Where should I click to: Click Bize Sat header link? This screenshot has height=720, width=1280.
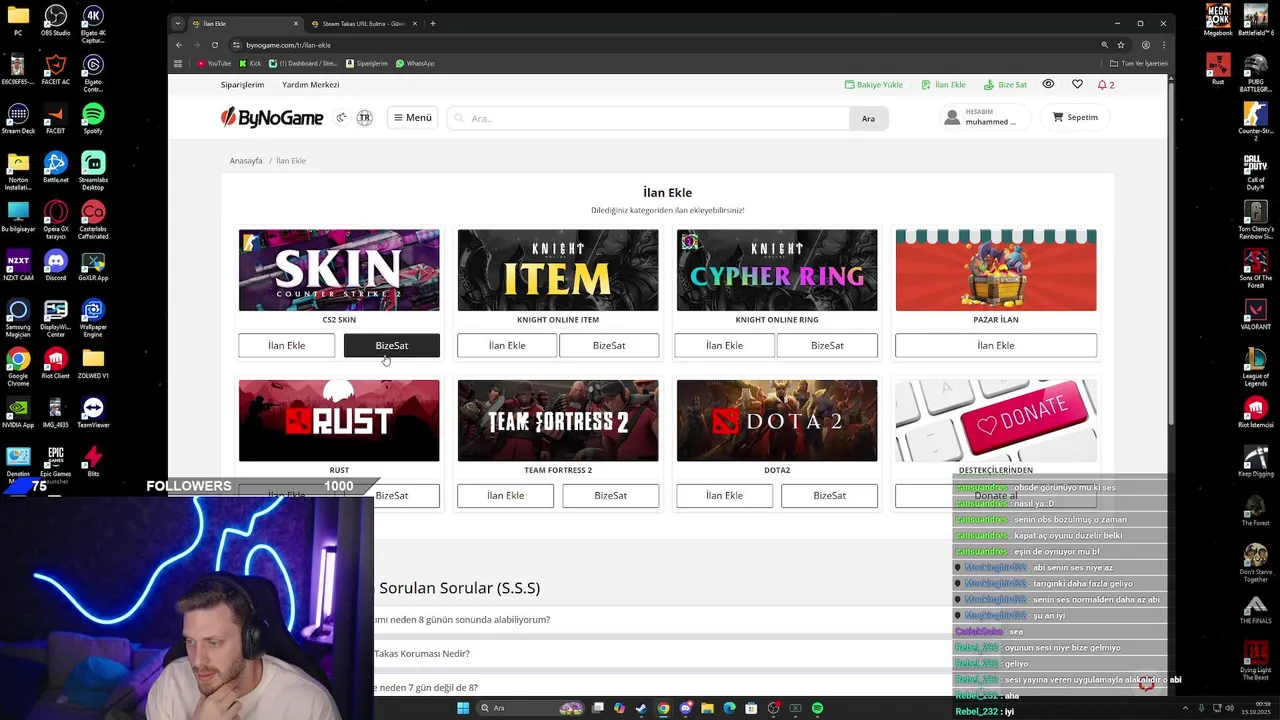(1005, 85)
